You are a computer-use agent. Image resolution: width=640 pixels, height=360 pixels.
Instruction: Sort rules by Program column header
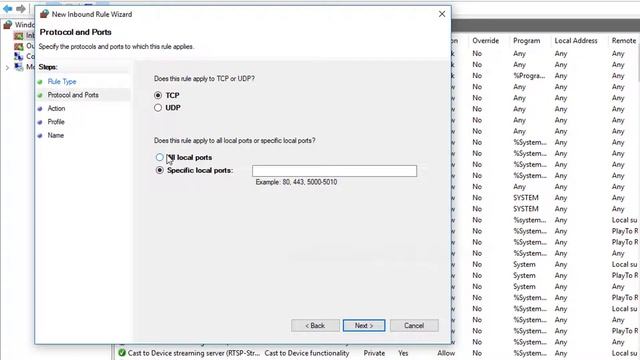[x=527, y=41]
